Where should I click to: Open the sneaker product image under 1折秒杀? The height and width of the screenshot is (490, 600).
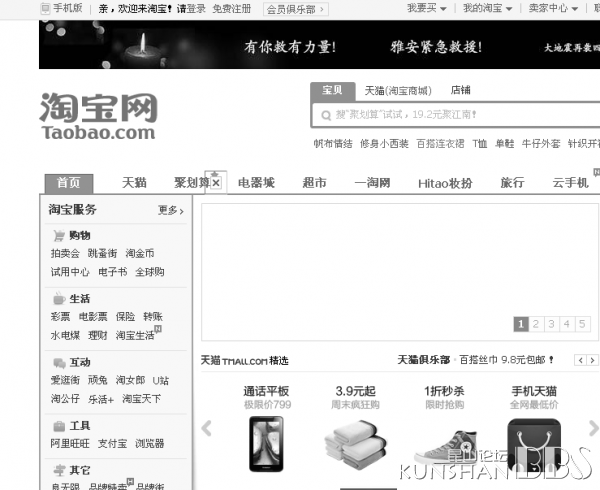[x=446, y=448]
